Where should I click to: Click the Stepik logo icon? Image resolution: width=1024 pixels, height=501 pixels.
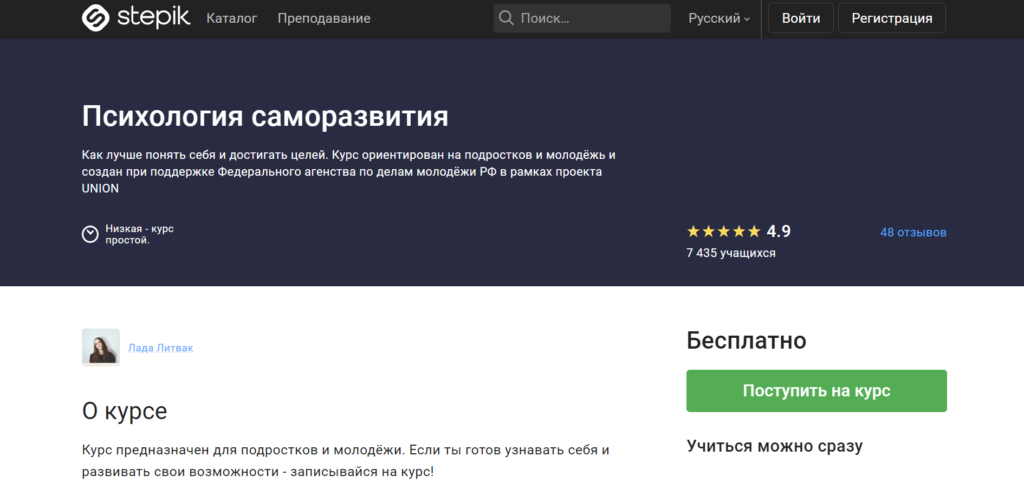coord(96,18)
